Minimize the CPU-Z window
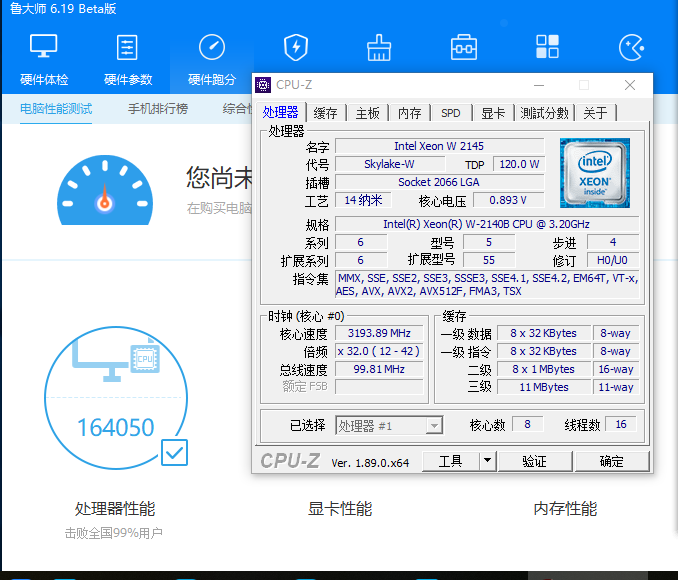This screenshot has height=580, width=678. 539,85
